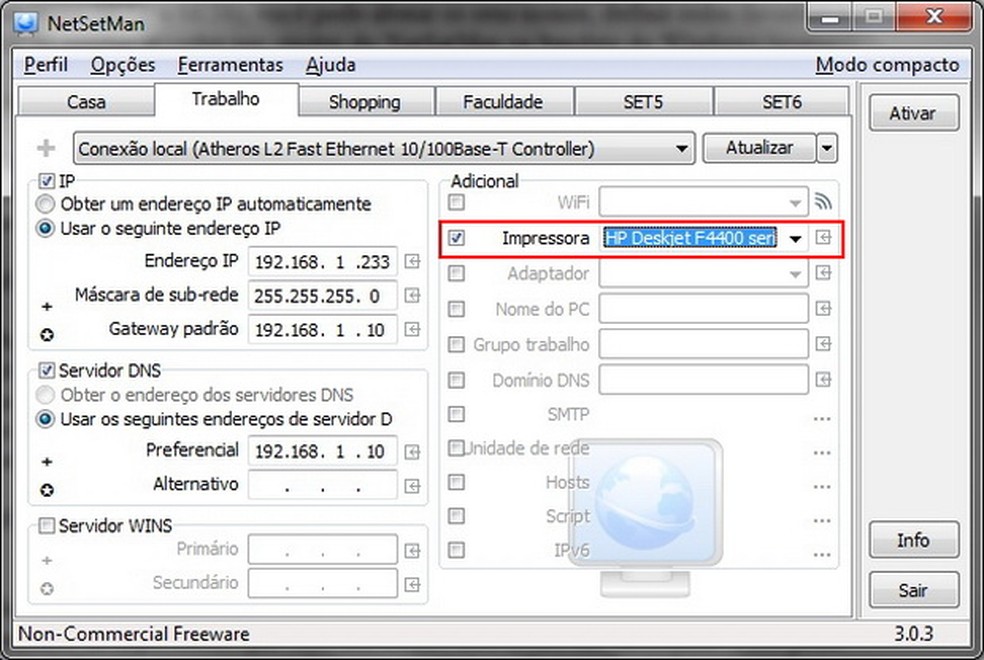
Task: Open Script settings via ellipsis
Action: tap(822, 520)
